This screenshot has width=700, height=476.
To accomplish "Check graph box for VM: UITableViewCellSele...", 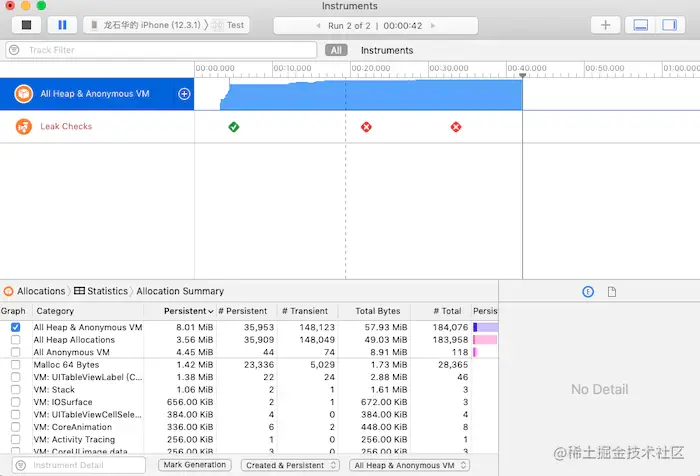I will [15, 415].
